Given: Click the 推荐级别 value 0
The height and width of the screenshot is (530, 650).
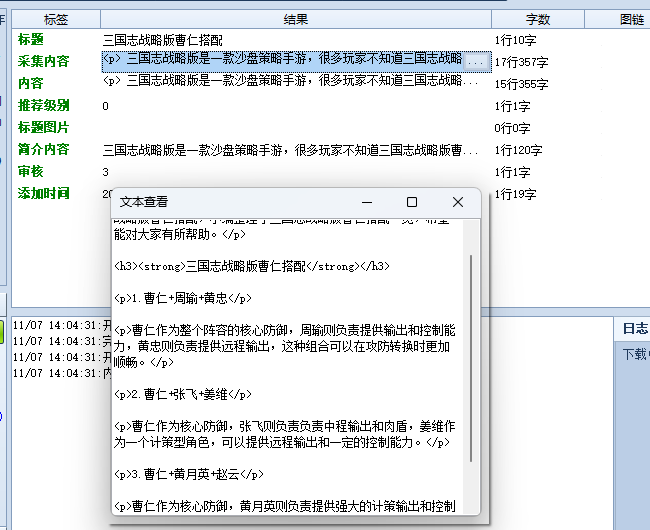Looking at the screenshot, I should (105, 106).
